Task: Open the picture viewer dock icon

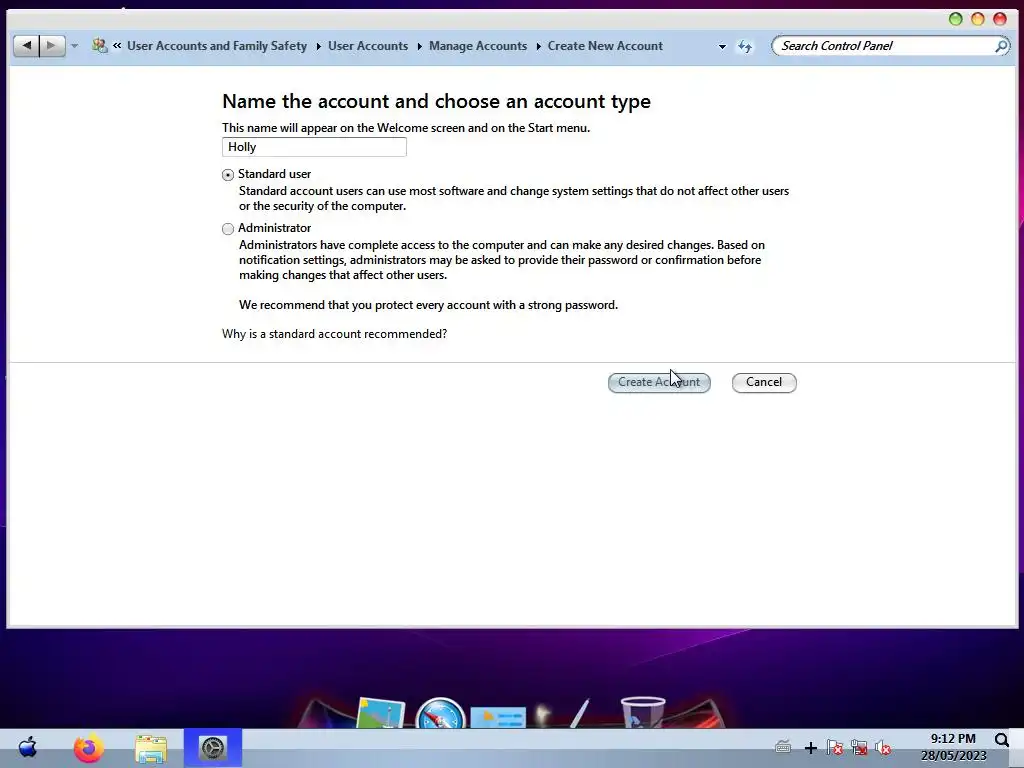Action: [380, 712]
